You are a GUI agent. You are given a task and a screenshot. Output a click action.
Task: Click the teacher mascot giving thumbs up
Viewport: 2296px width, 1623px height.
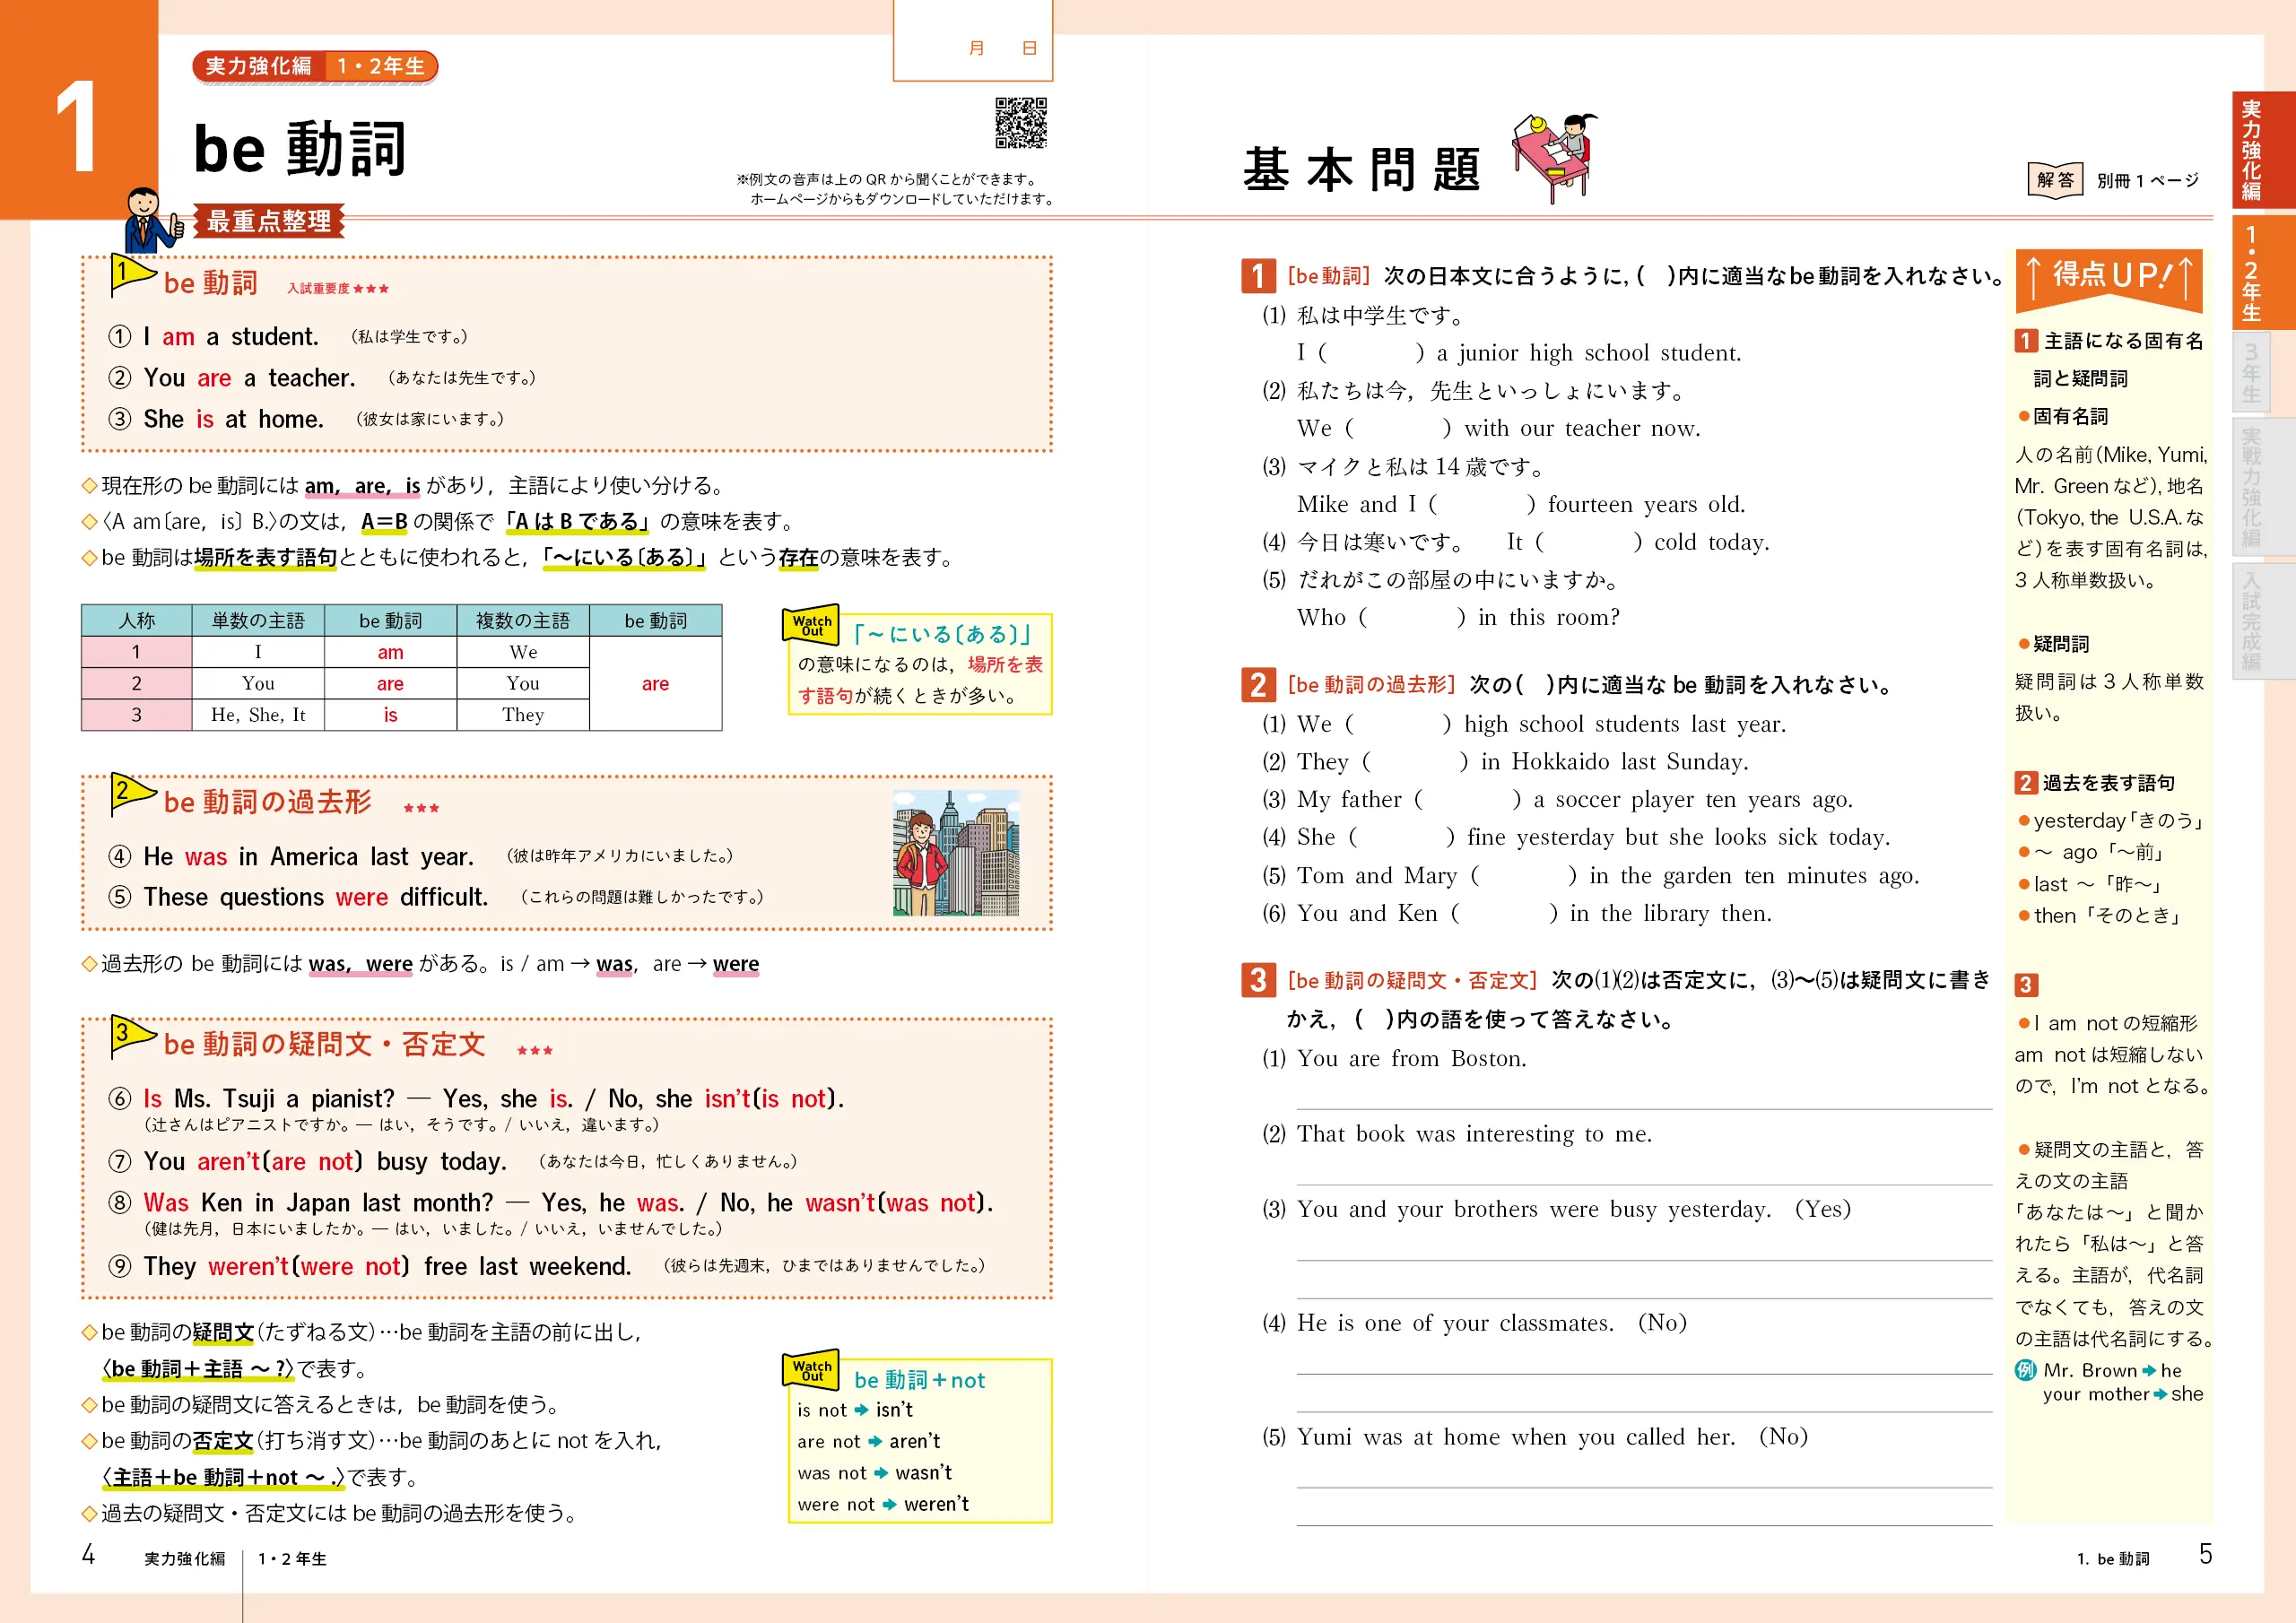coord(153,219)
